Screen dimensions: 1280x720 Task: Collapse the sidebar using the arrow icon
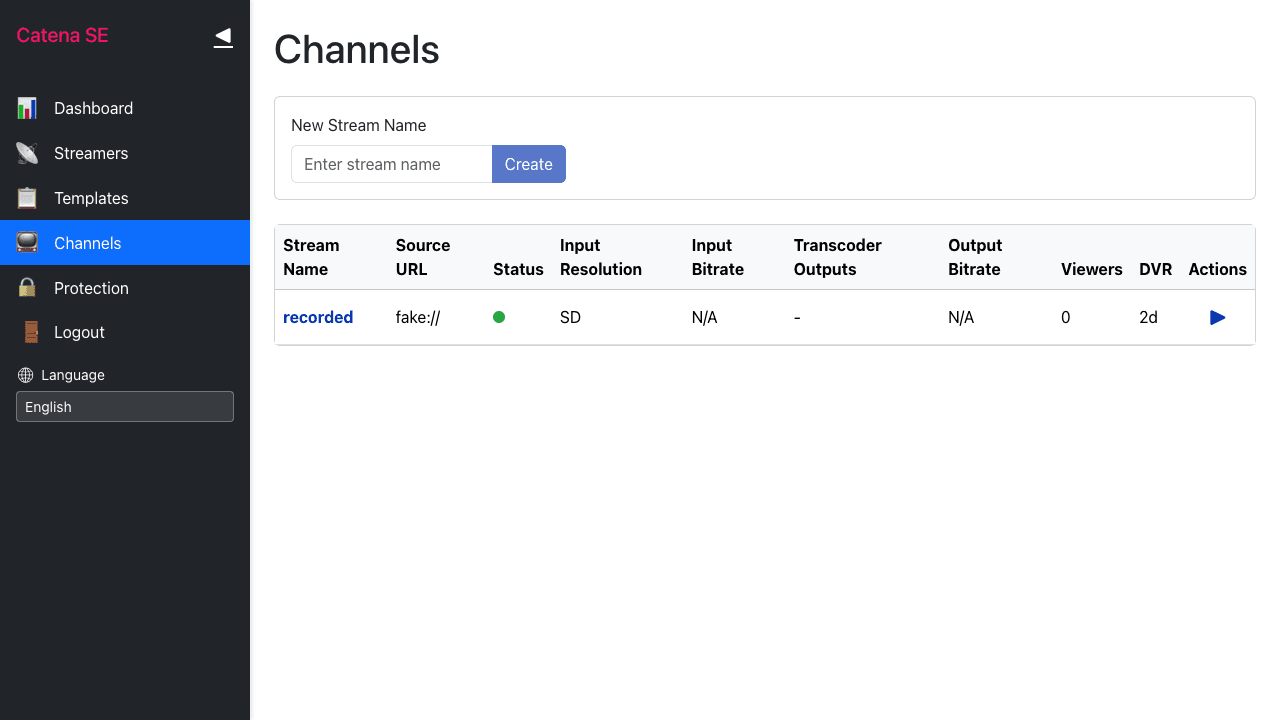(x=222, y=36)
